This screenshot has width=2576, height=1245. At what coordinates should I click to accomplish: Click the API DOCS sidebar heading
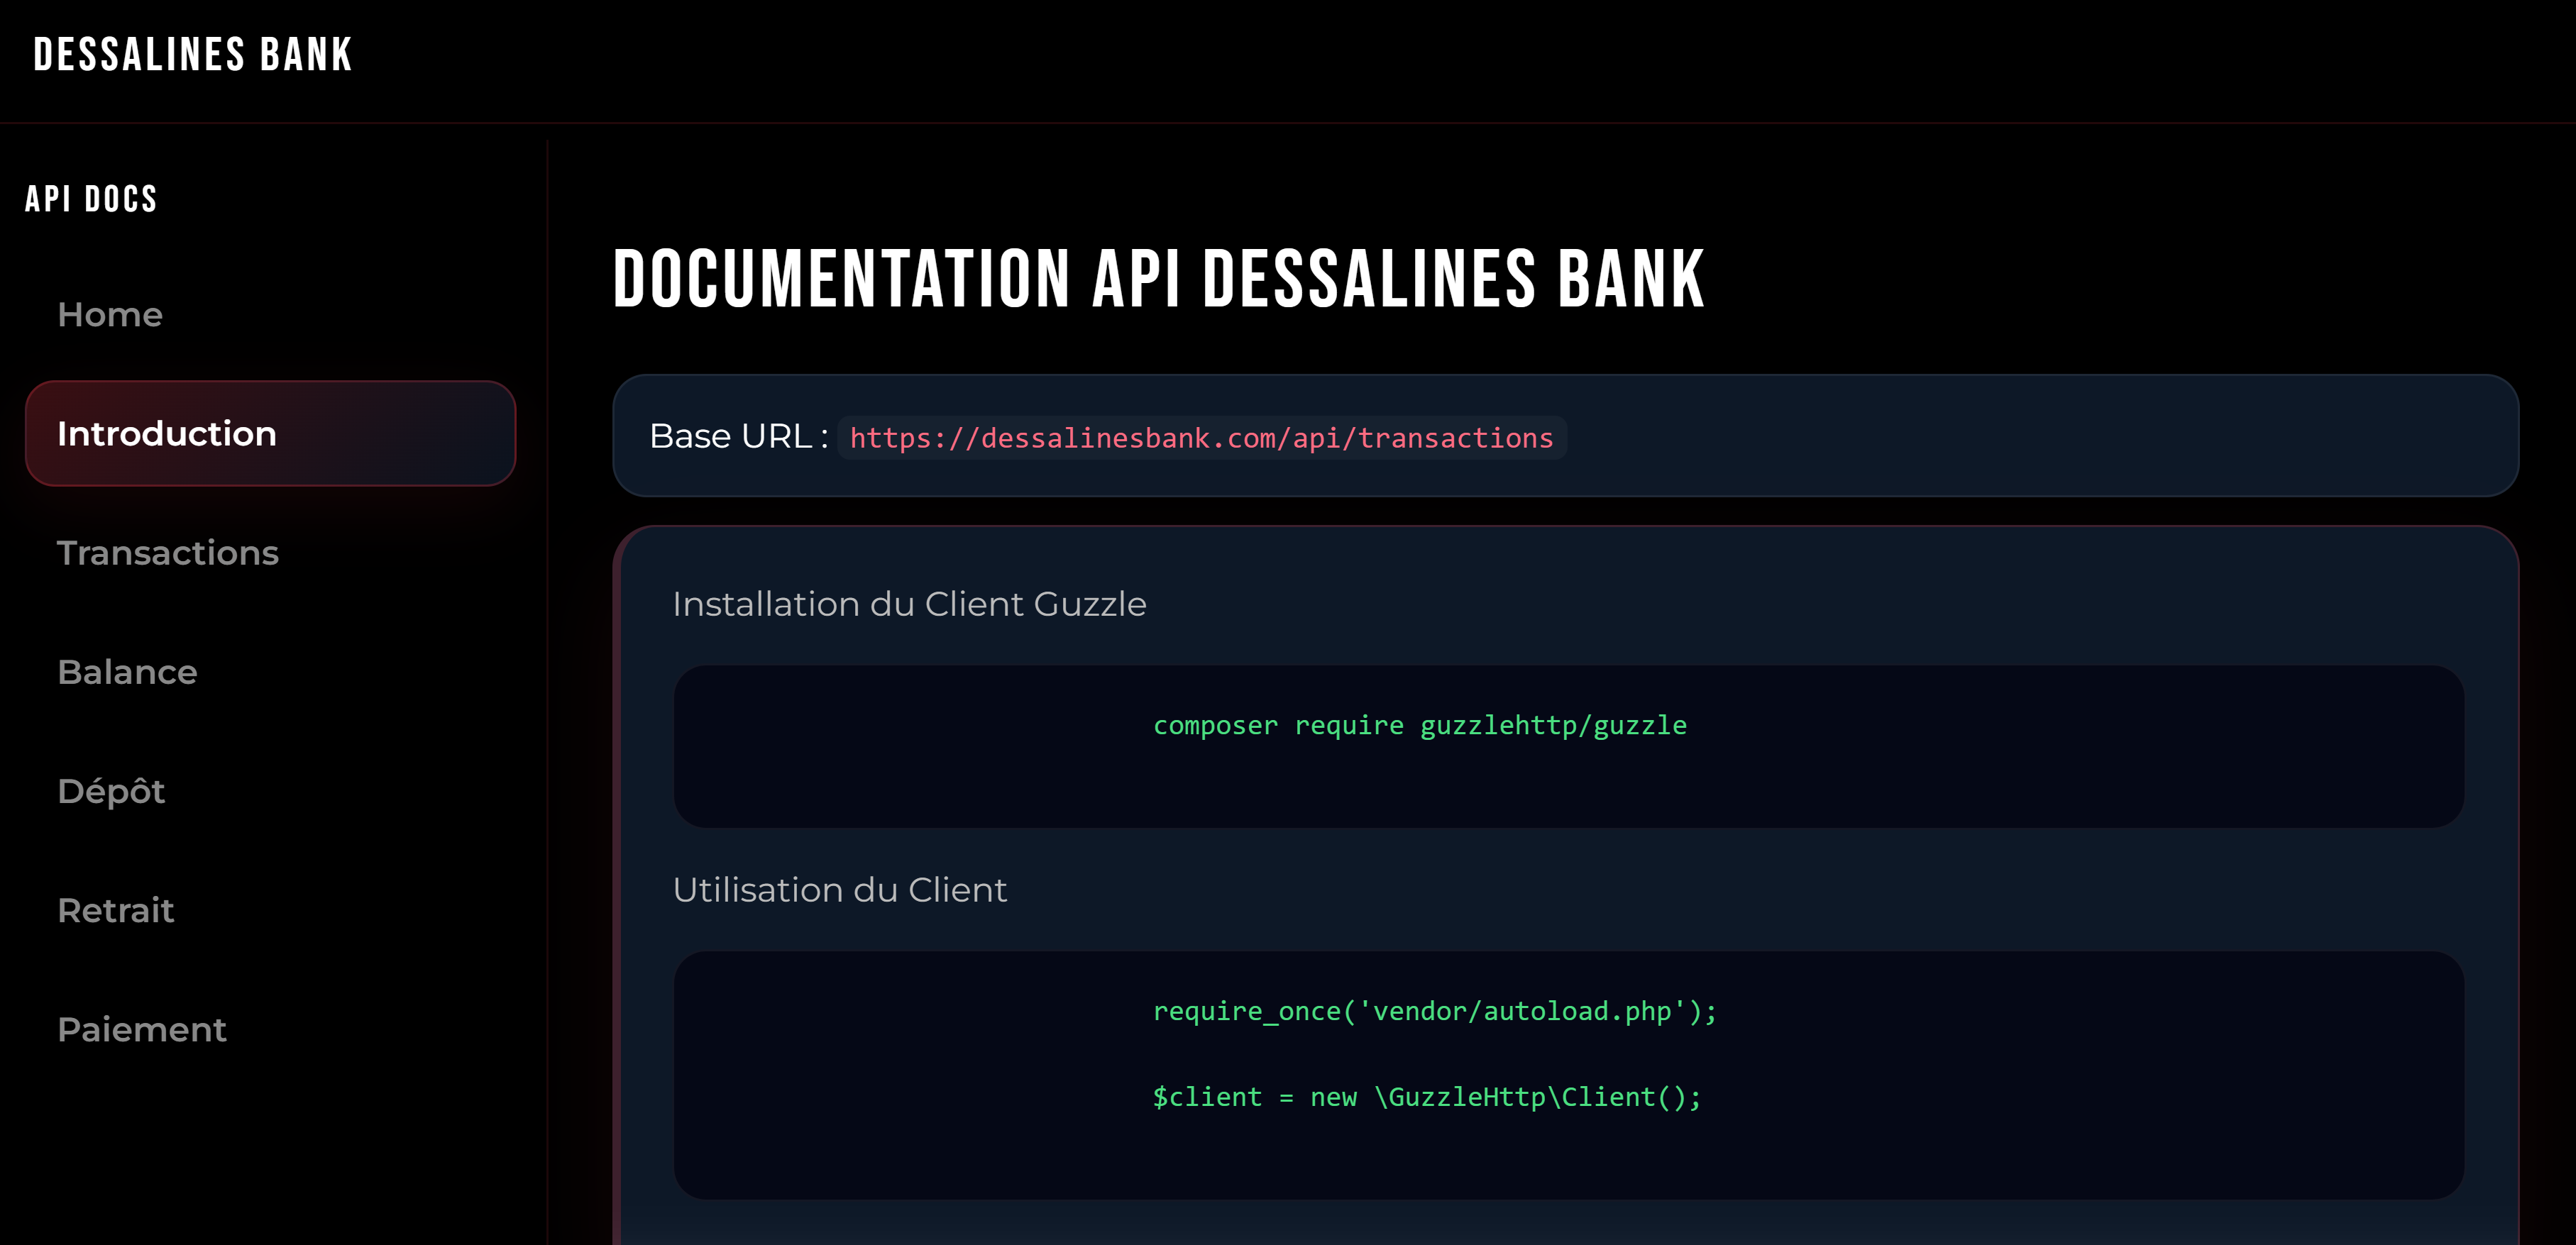[x=91, y=199]
